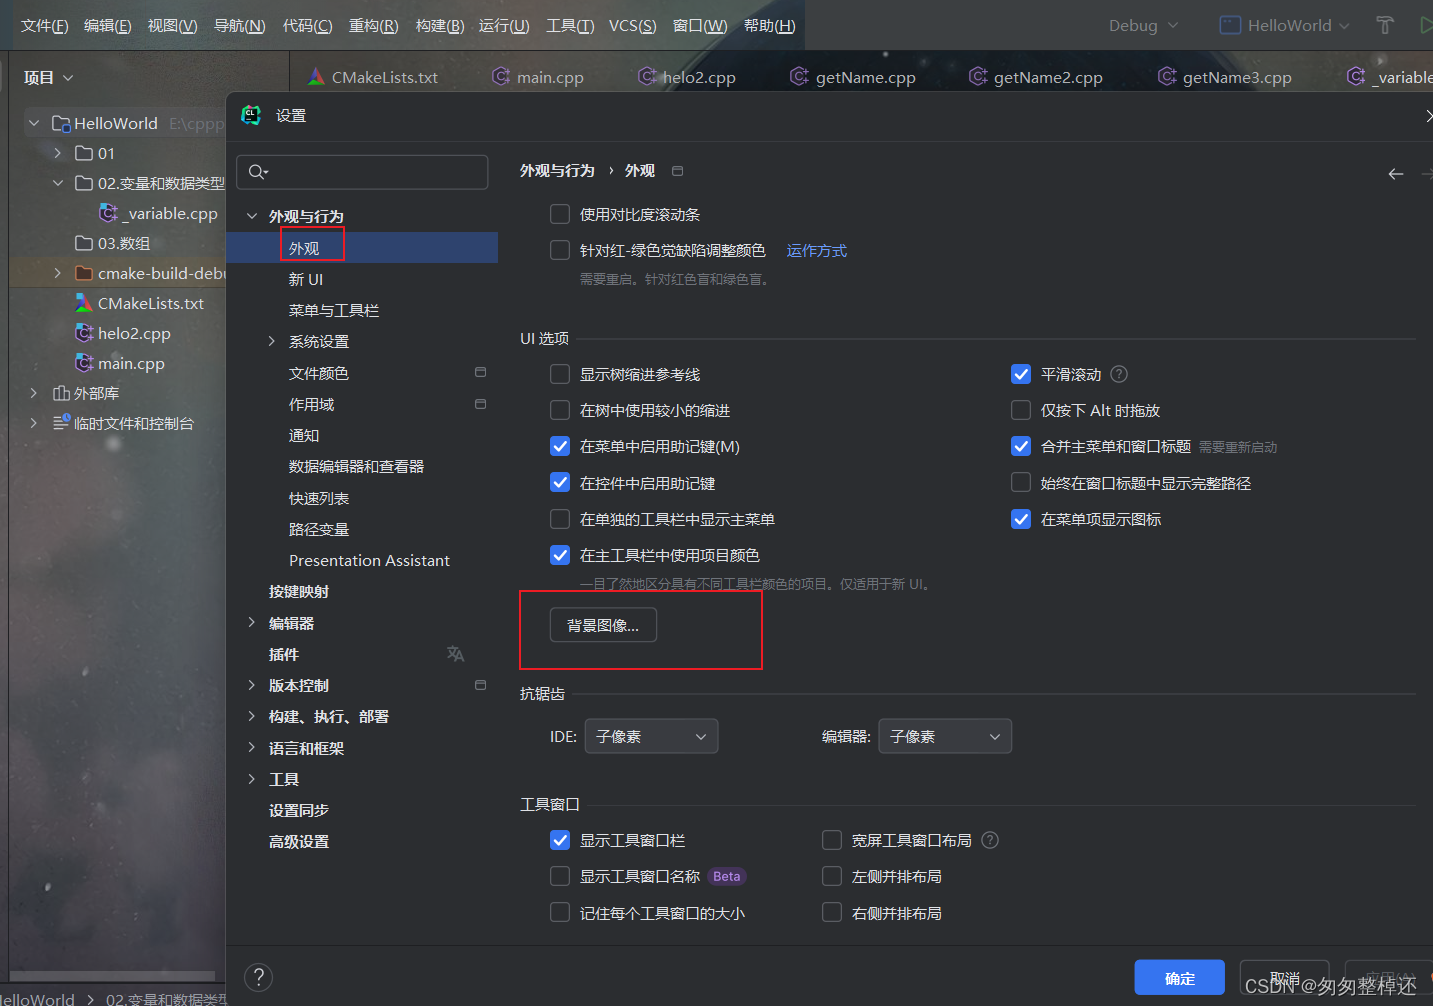This screenshot has height=1006, width=1433.
Task: Click CMake icon on CMakeLists.txt tab
Action: click(316, 77)
